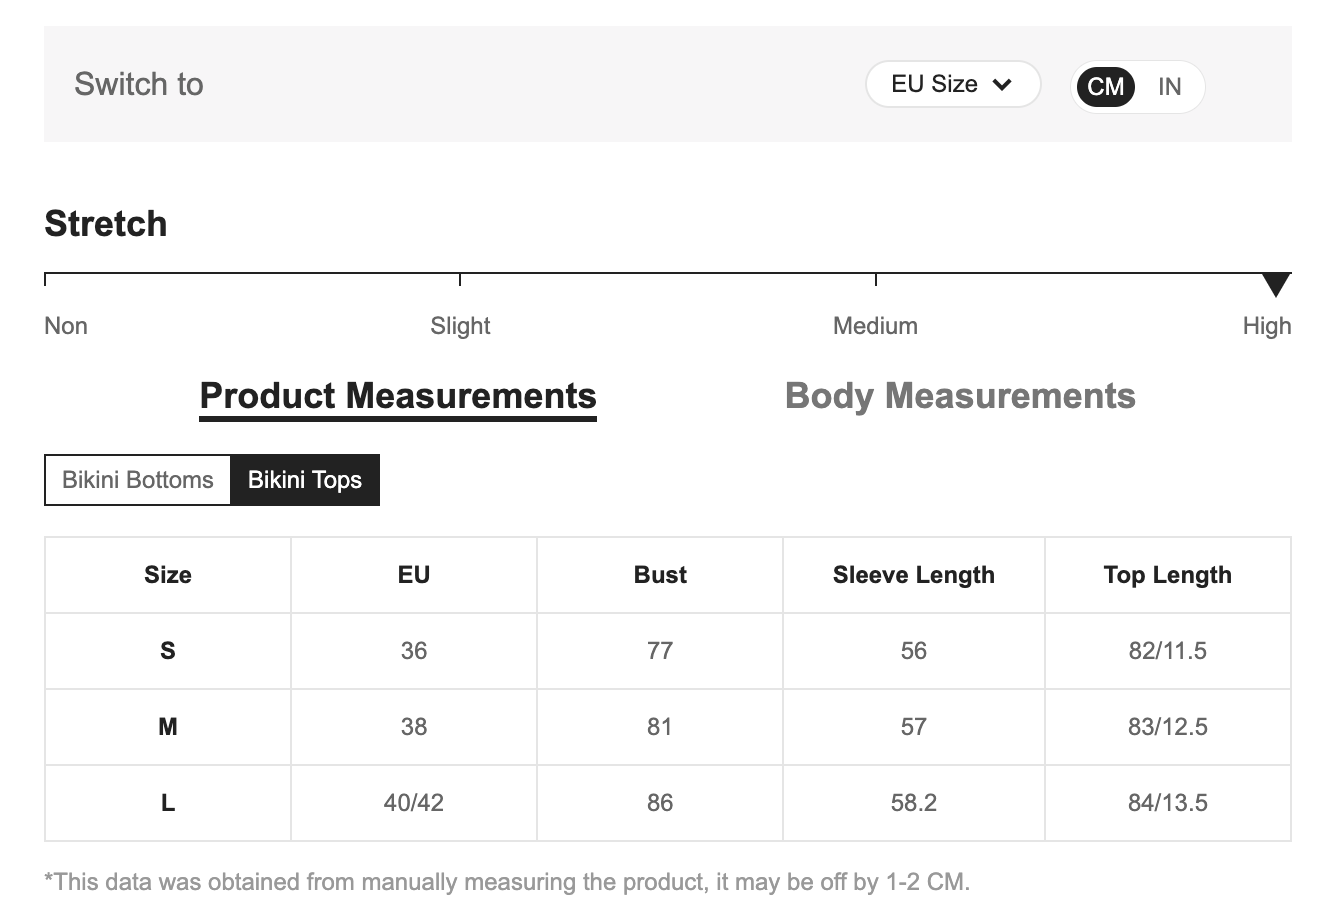Switch measurement units to IN

[1169, 87]
